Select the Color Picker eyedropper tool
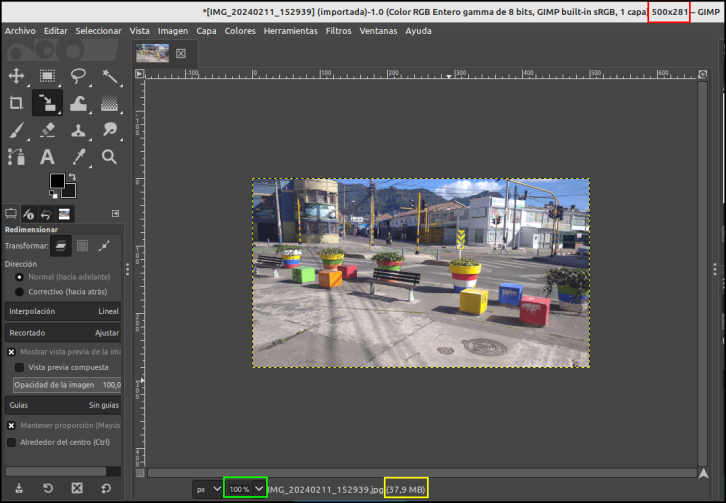Viewport: 726px width, 503px height. point(78,157)
